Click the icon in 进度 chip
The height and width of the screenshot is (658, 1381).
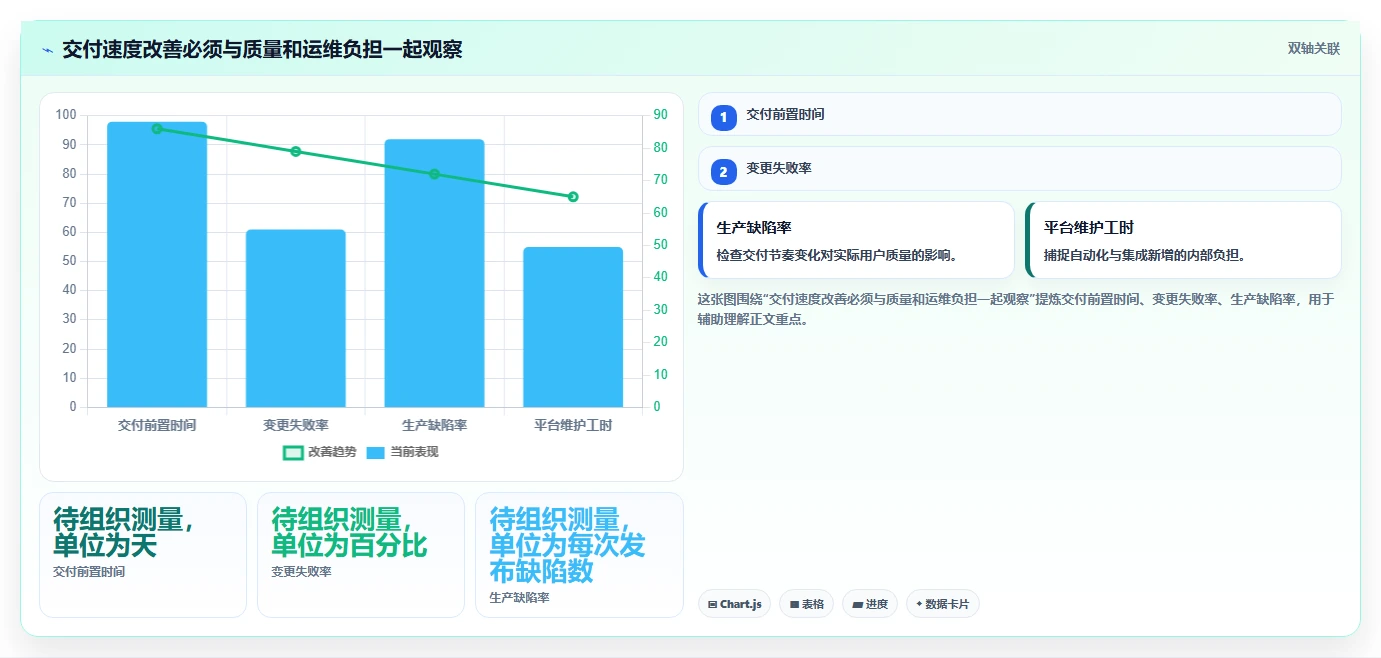[x=858, y=604]
